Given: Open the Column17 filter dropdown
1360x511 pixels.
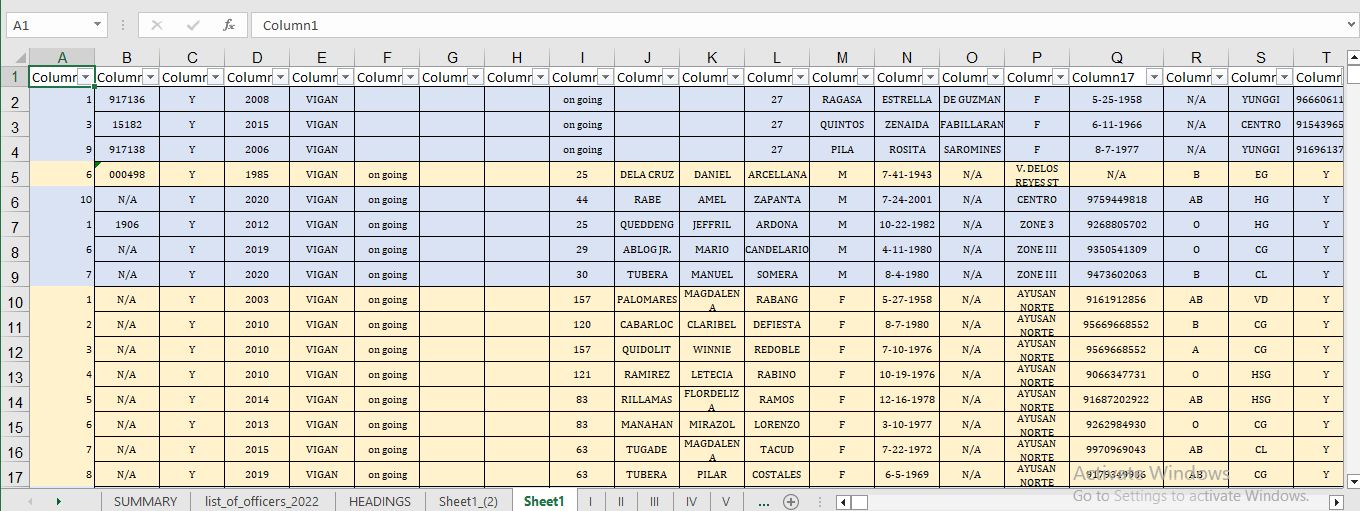Looking at the screenshot, I should (1154, 77).
